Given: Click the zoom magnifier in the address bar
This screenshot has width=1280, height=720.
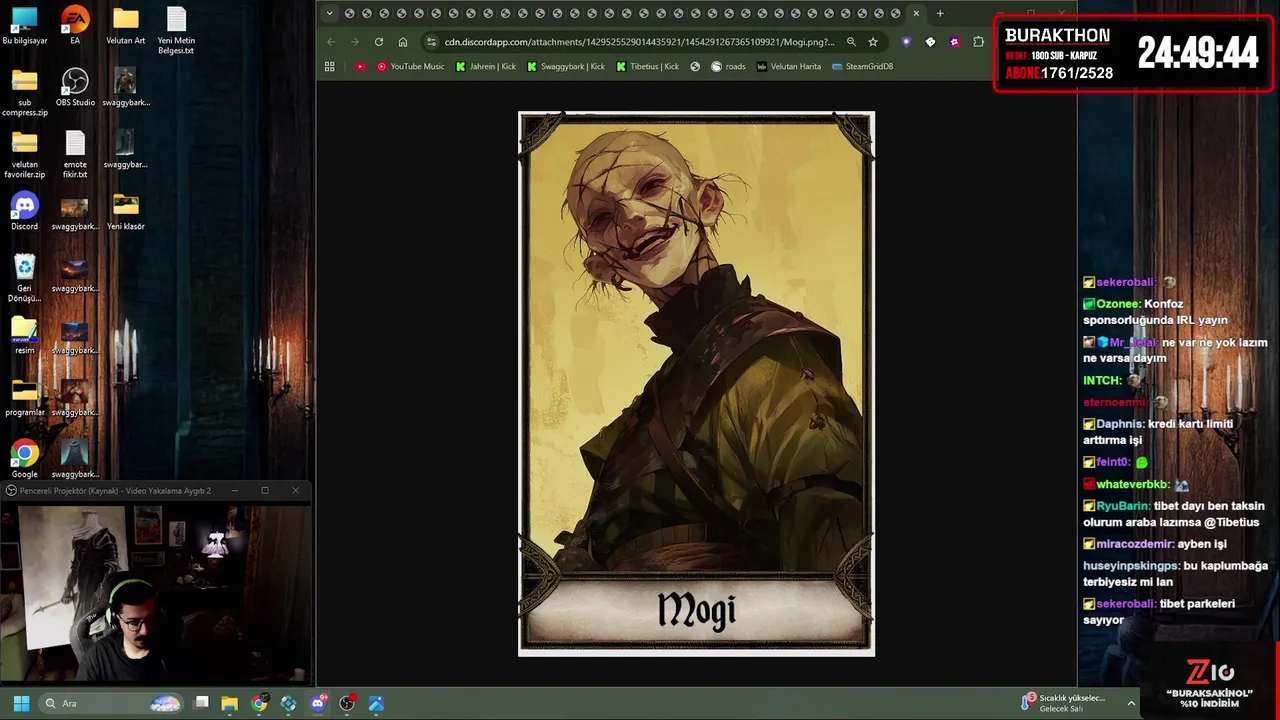Looking at the screenshot, I should tap(851, 42).
